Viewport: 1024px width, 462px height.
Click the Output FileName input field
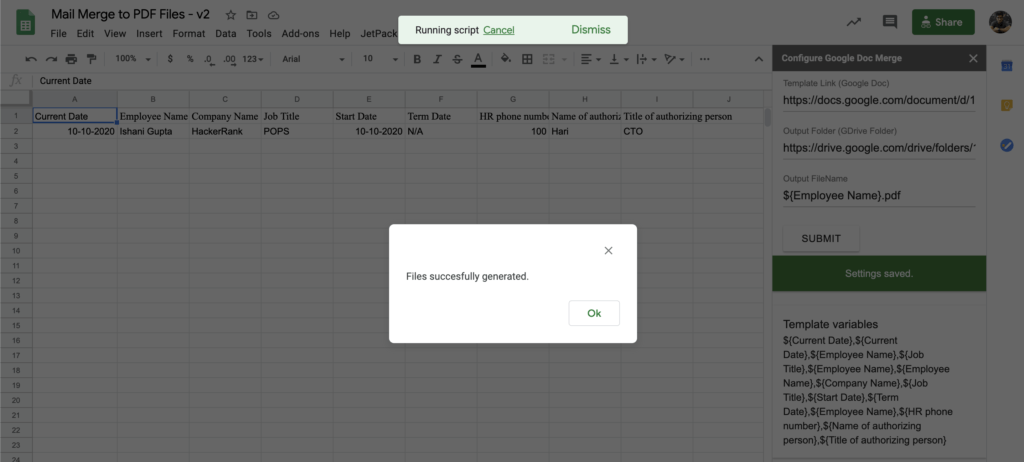click(x=878, y=195)
